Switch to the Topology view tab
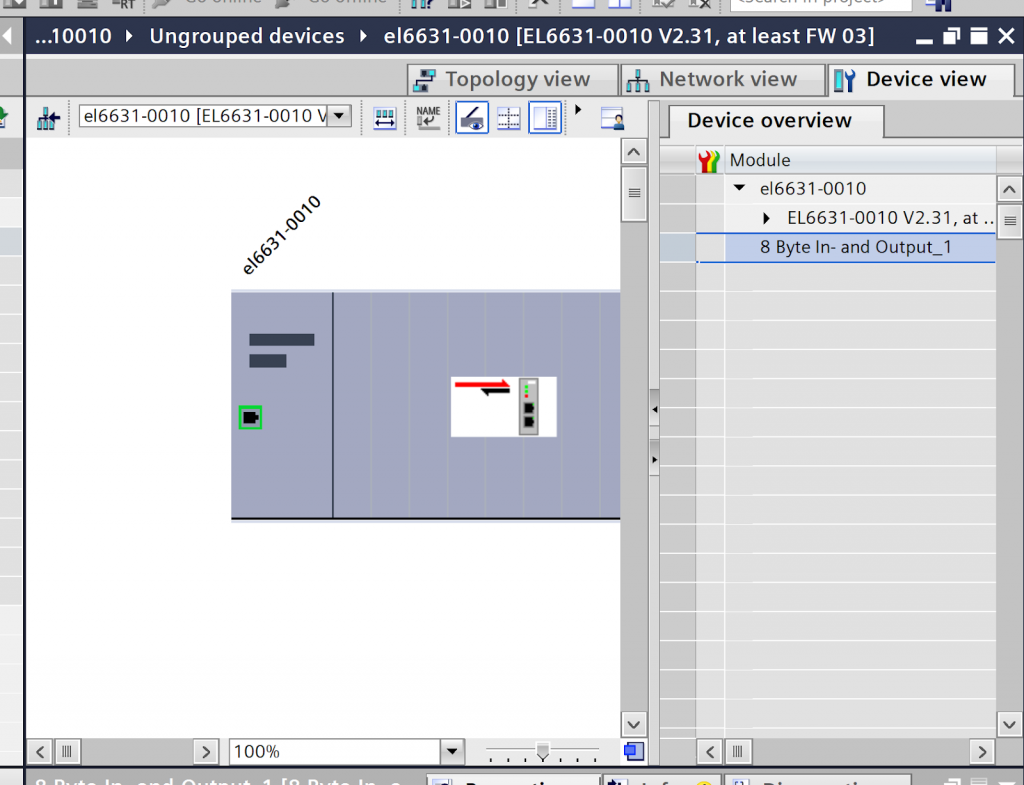This screenshot has height=785, width=1024. (x=504, y=80)
